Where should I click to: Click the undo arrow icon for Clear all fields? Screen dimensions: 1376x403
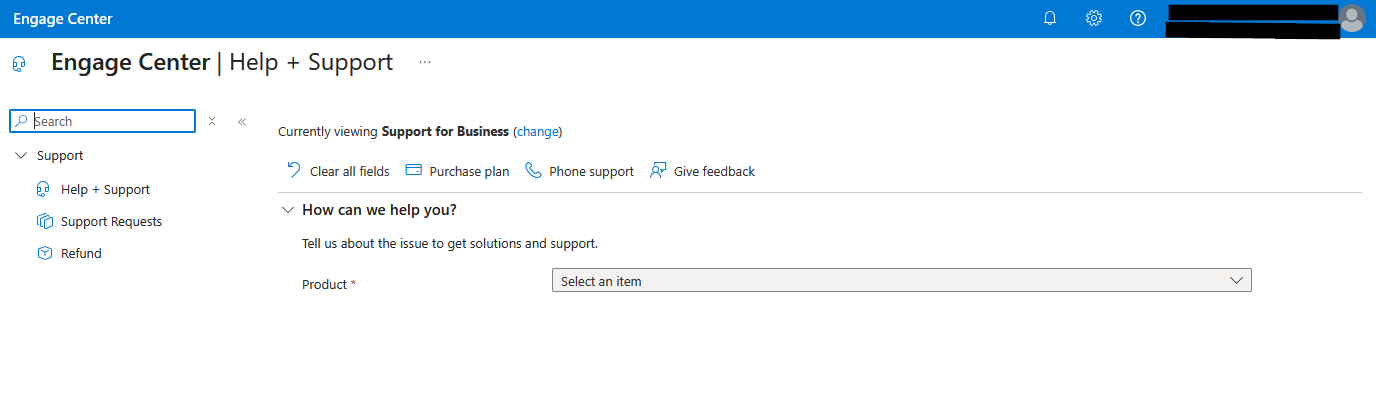(x=294, y=170)
